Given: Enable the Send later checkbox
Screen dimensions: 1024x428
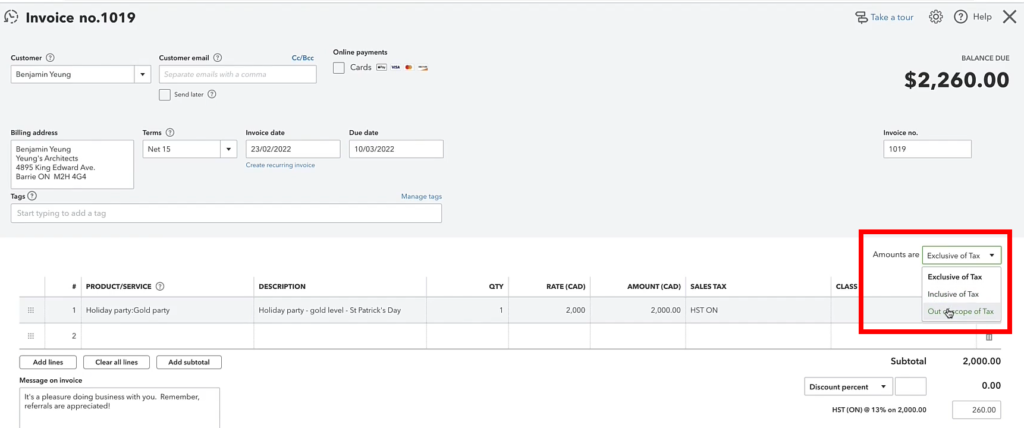Looking at the screenshot, I should [x=165, y=95].
